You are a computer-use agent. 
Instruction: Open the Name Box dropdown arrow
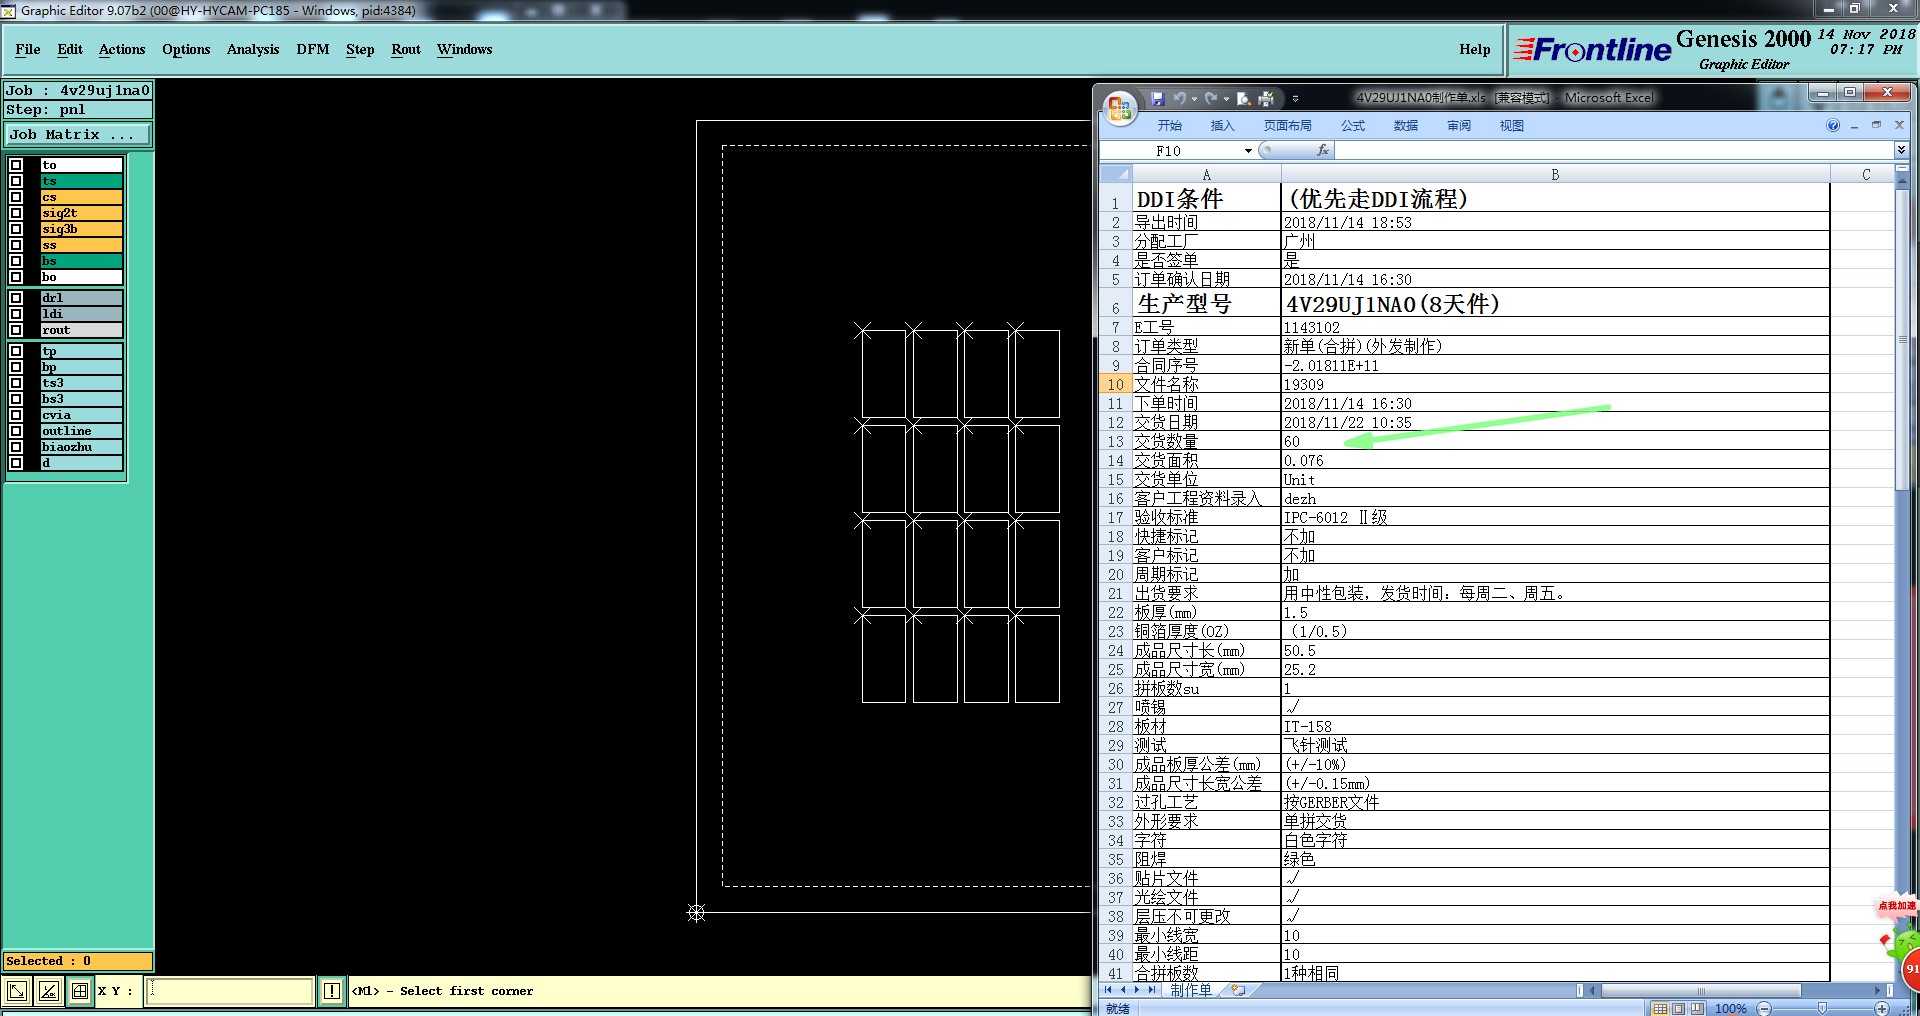[1248, 151]
